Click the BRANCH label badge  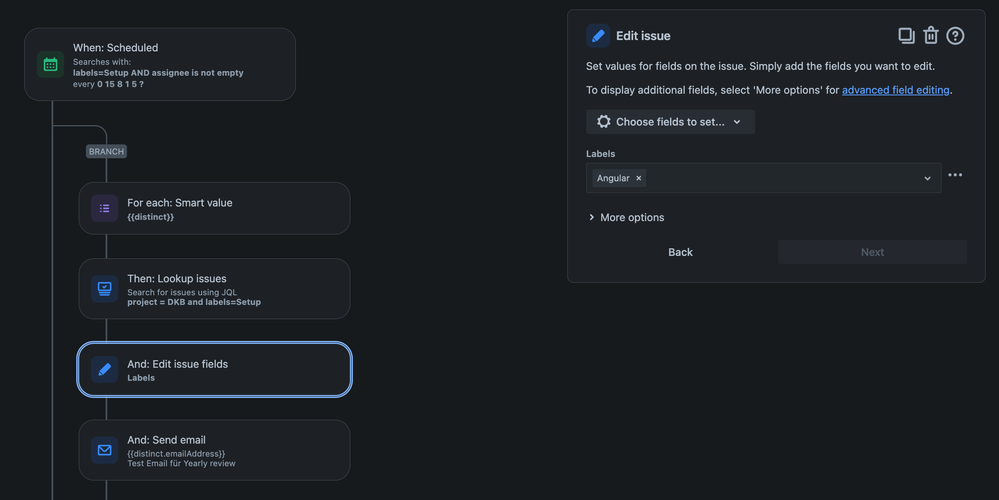point(106,152)
